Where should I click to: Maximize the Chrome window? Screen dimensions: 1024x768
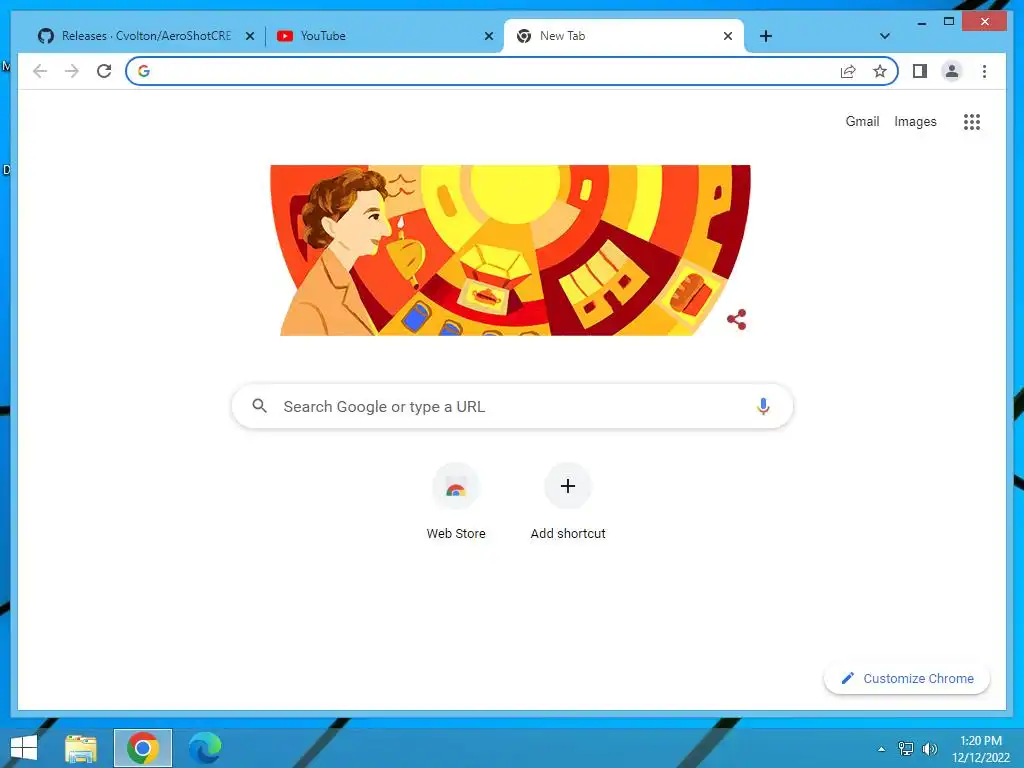[949, 22]
